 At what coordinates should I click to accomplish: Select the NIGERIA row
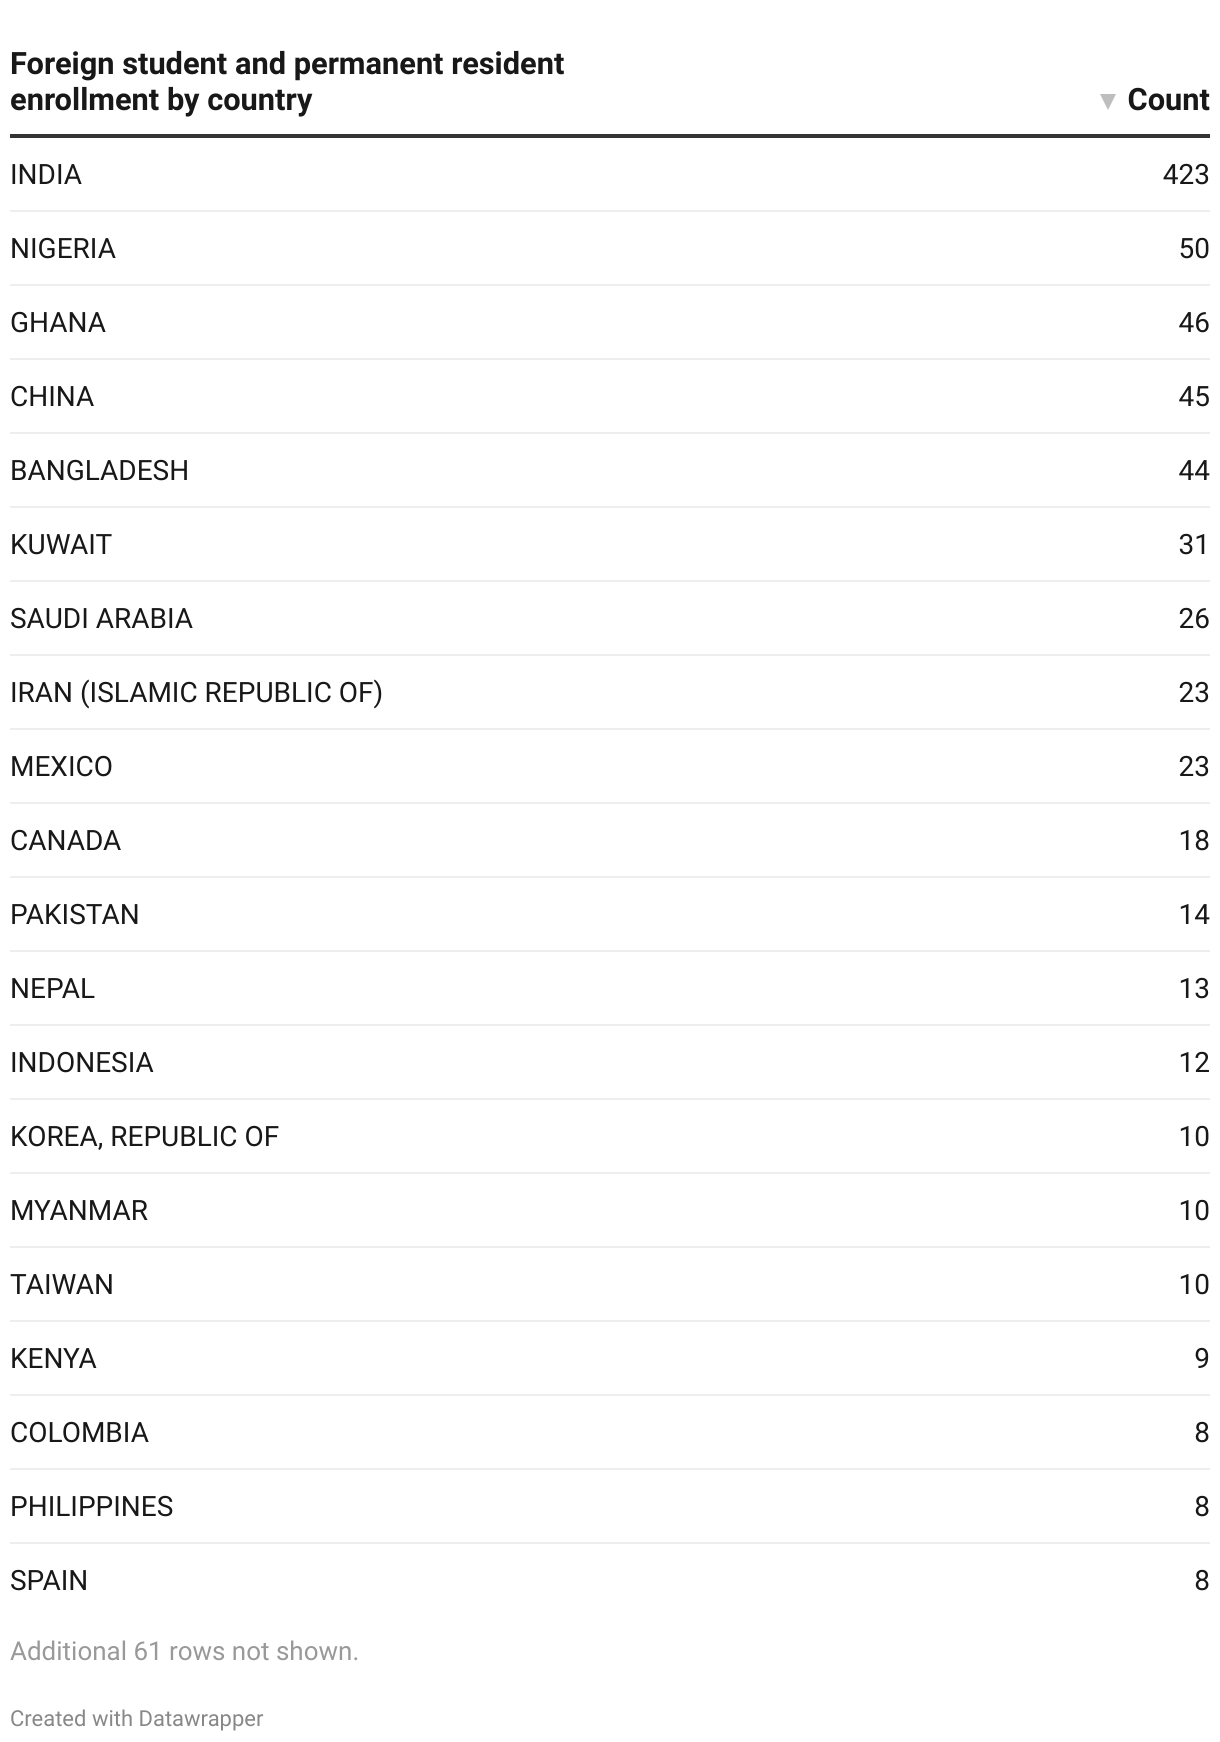pos(610,249)
